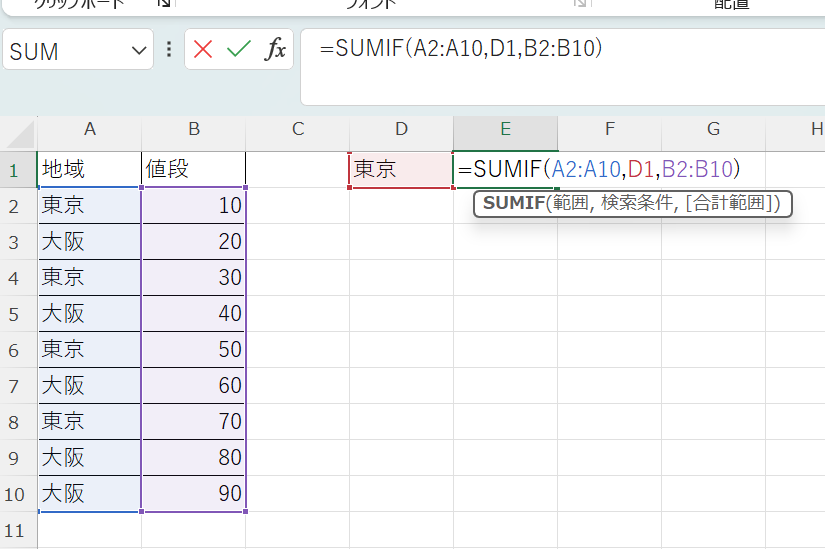The height and width of the screenshot is (549, 825).
Task: Cancel the formula entry with the X icon
Action: click(204, 50)
